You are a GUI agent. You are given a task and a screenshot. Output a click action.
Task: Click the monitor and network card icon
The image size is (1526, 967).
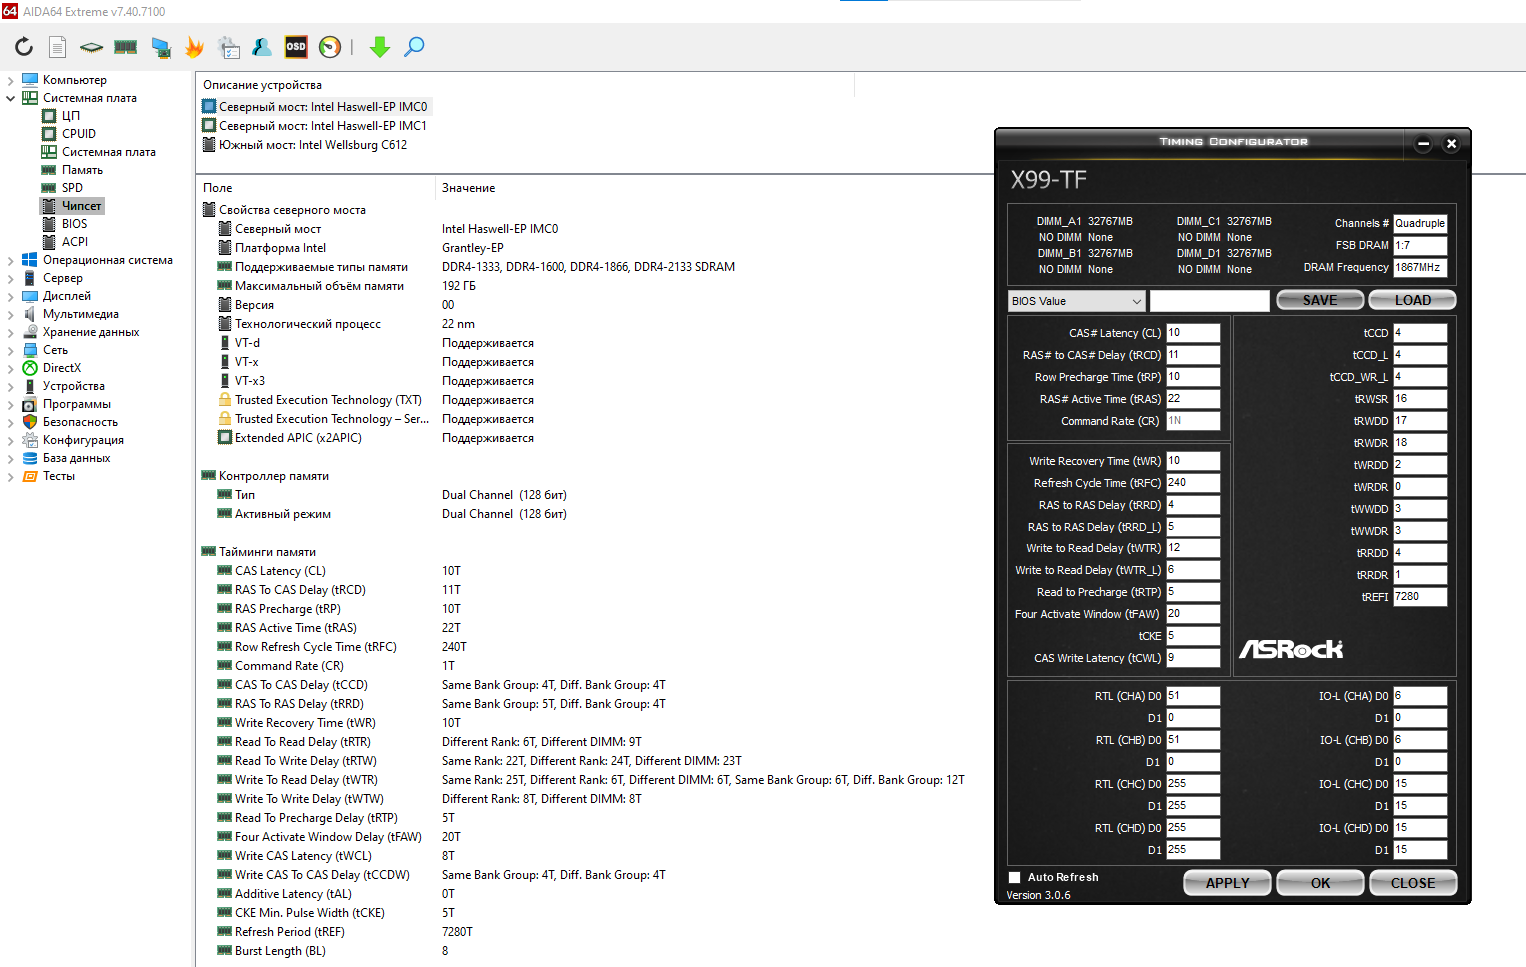pyautogui.click(x=160, y=46)
